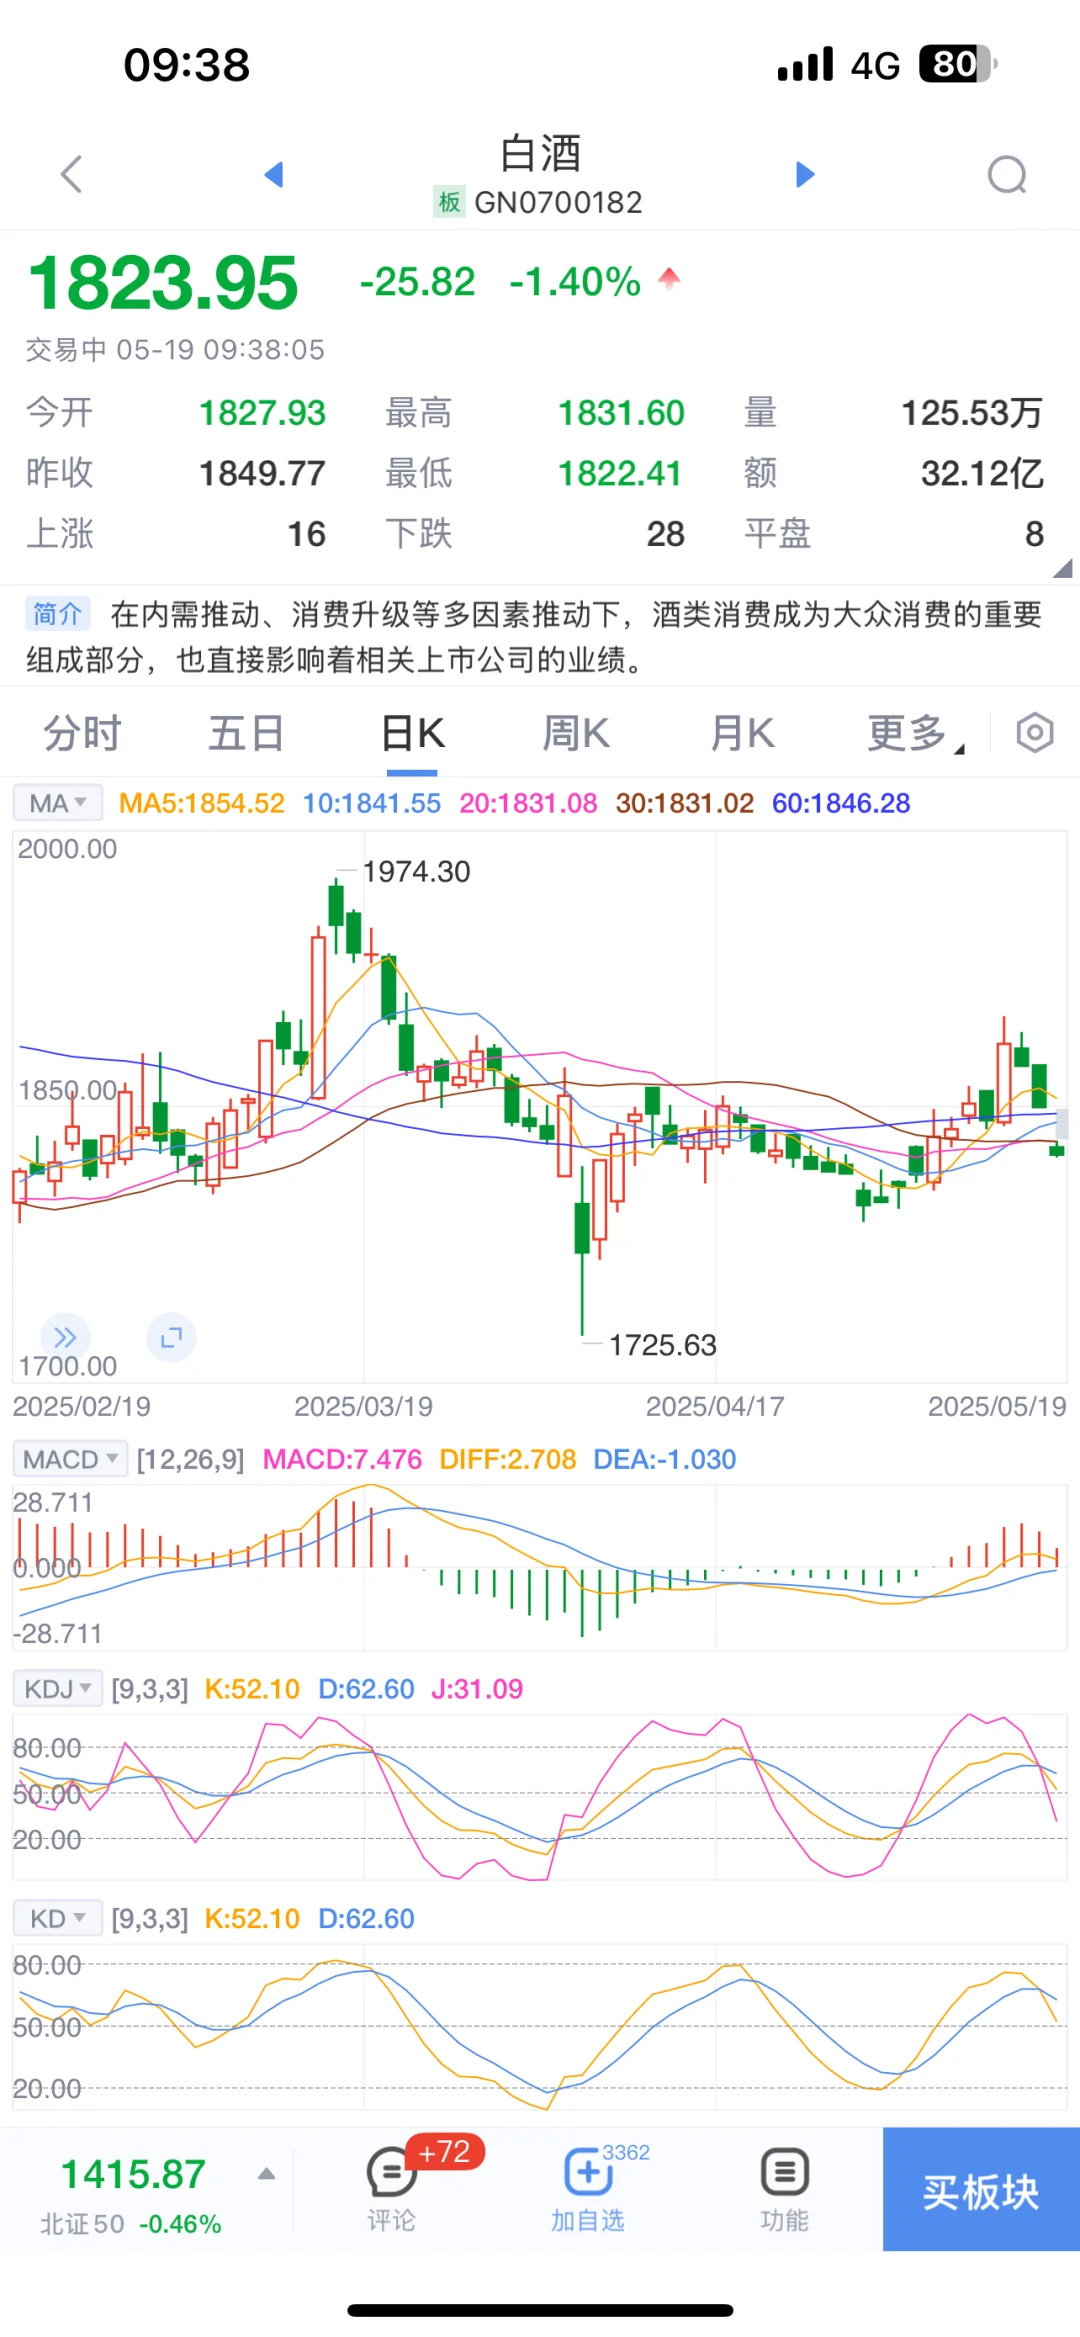Tap chart's right-edge scroll handle
Screen dimensions: 1080x2337
pos(1062,1124)
